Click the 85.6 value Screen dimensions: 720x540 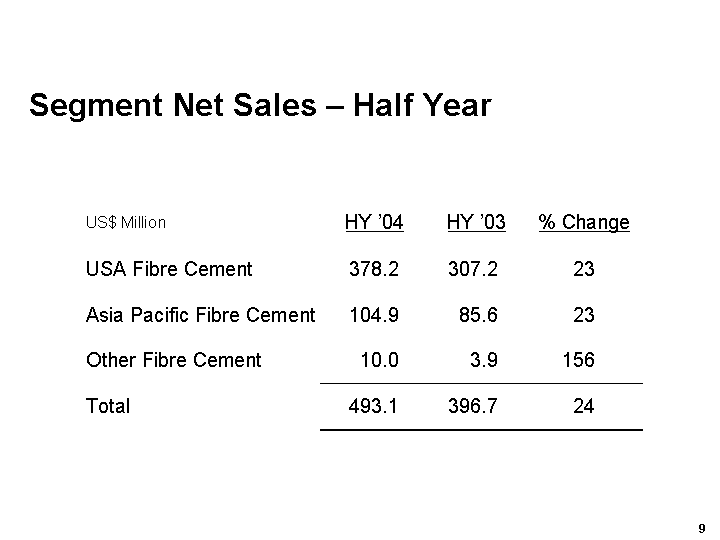(478, 315)
